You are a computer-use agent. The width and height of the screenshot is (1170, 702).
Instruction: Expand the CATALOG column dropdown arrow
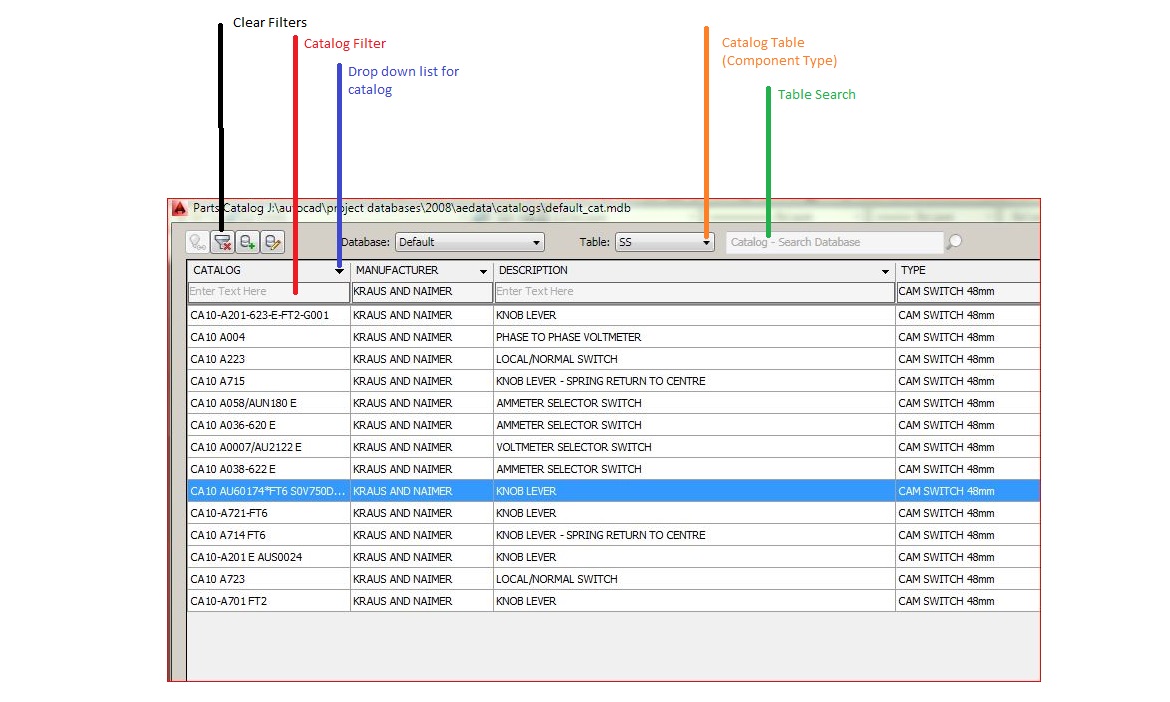340,271
